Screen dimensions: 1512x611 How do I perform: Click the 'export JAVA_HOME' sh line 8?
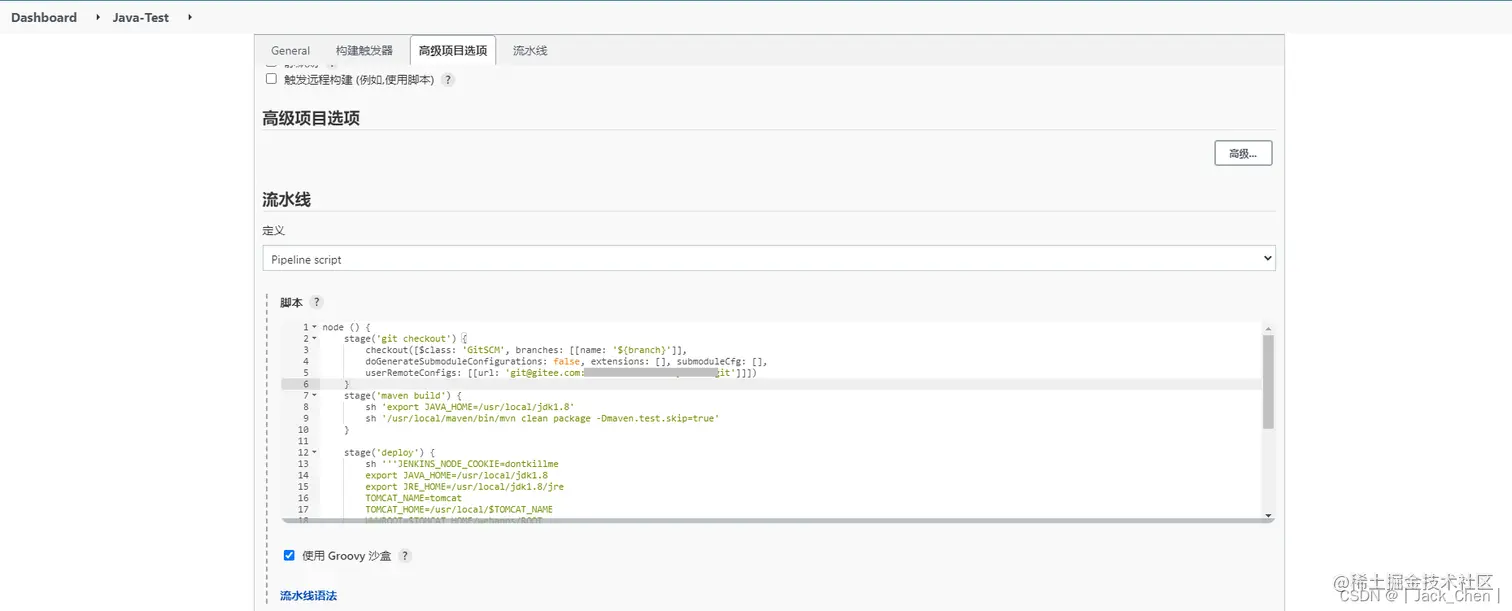[469, 407]
